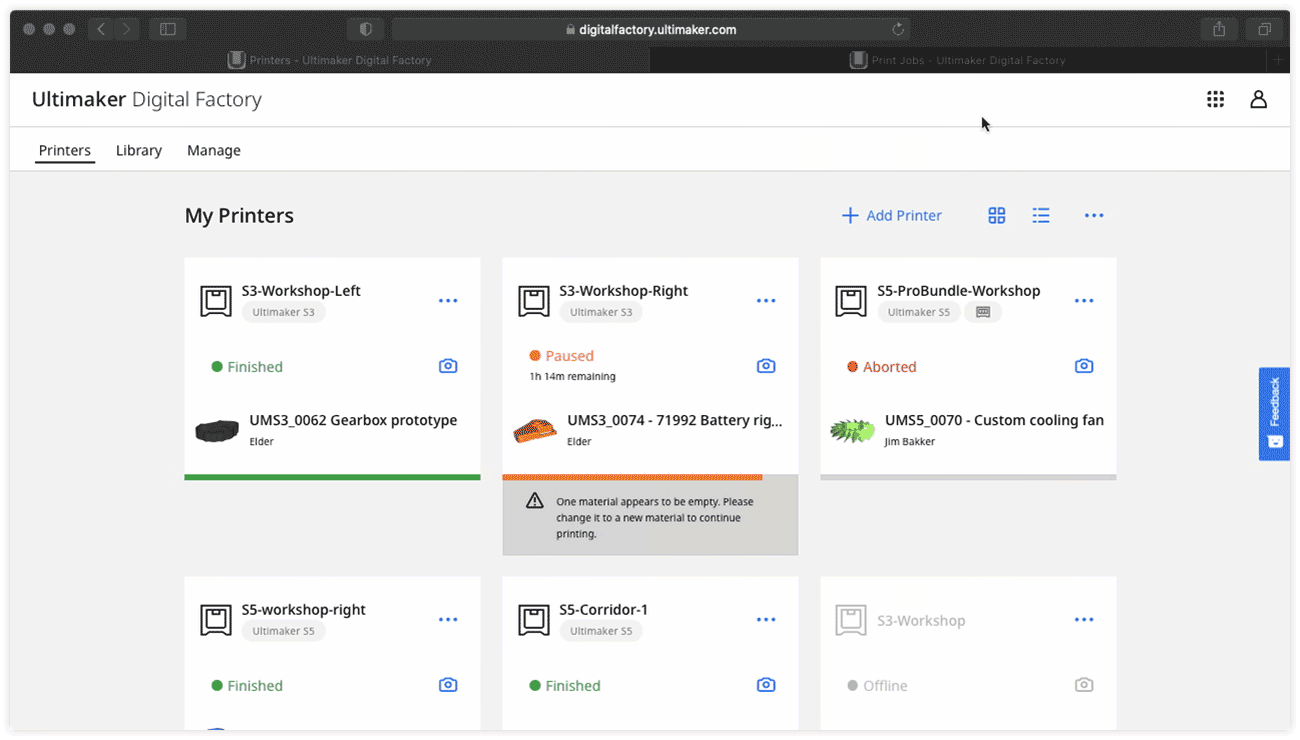Click the S3-Workshop-Right printer icon
Viewport: 1300px width, 740px height.
click(534, 300)
